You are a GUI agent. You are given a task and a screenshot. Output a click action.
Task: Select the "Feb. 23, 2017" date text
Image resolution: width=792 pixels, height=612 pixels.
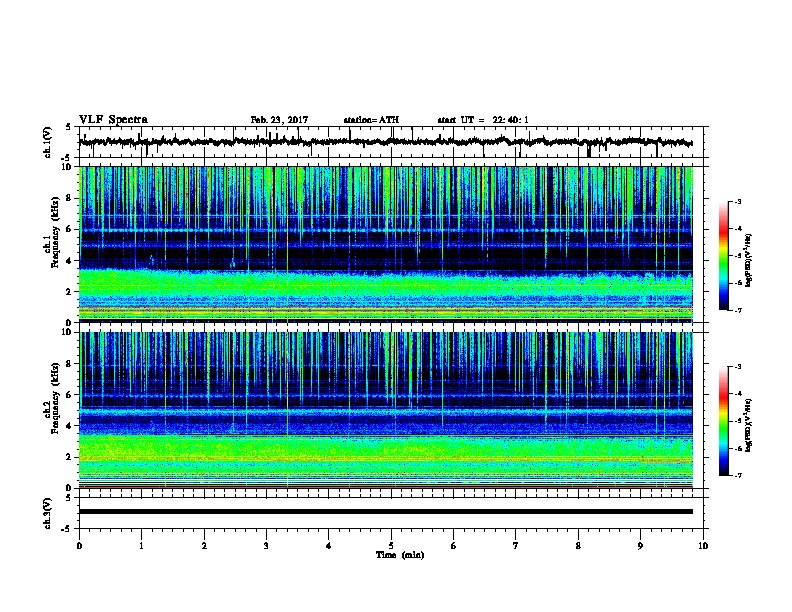pyautogui.click(x=279, y=120)
